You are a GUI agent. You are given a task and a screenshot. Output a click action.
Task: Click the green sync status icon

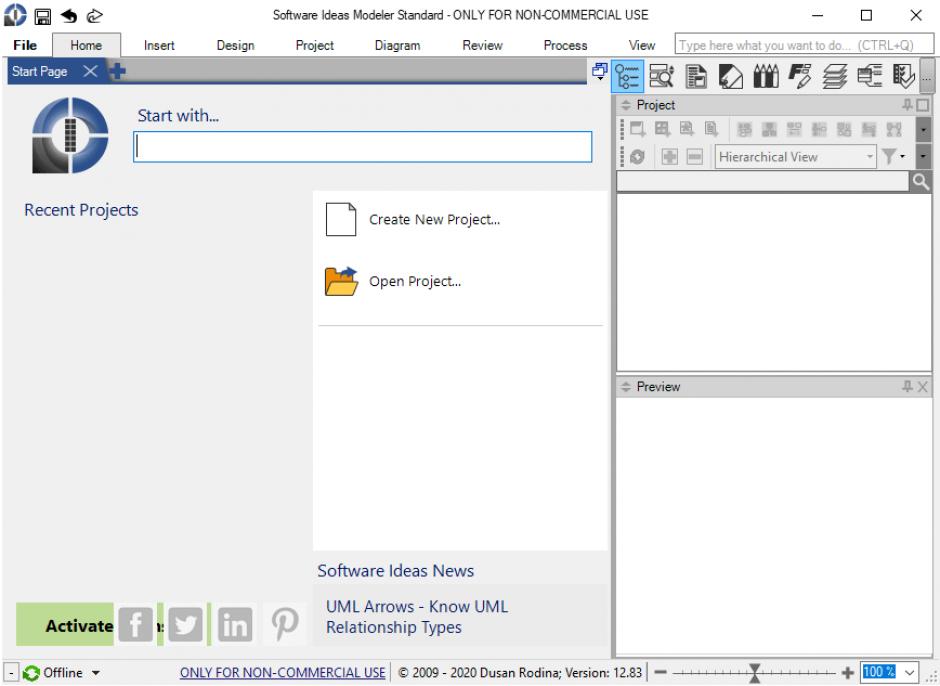[x=31, y=673]
